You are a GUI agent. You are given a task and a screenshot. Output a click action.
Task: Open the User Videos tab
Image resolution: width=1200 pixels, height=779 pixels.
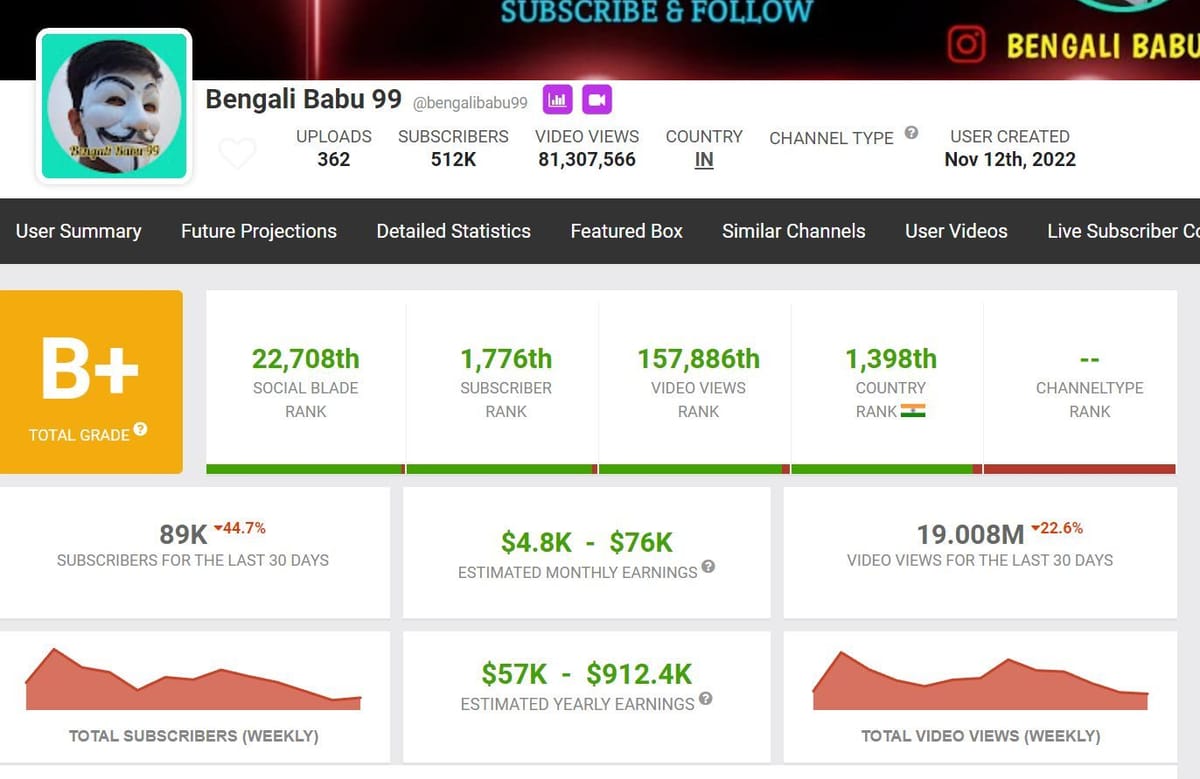(x=956, y=231)
